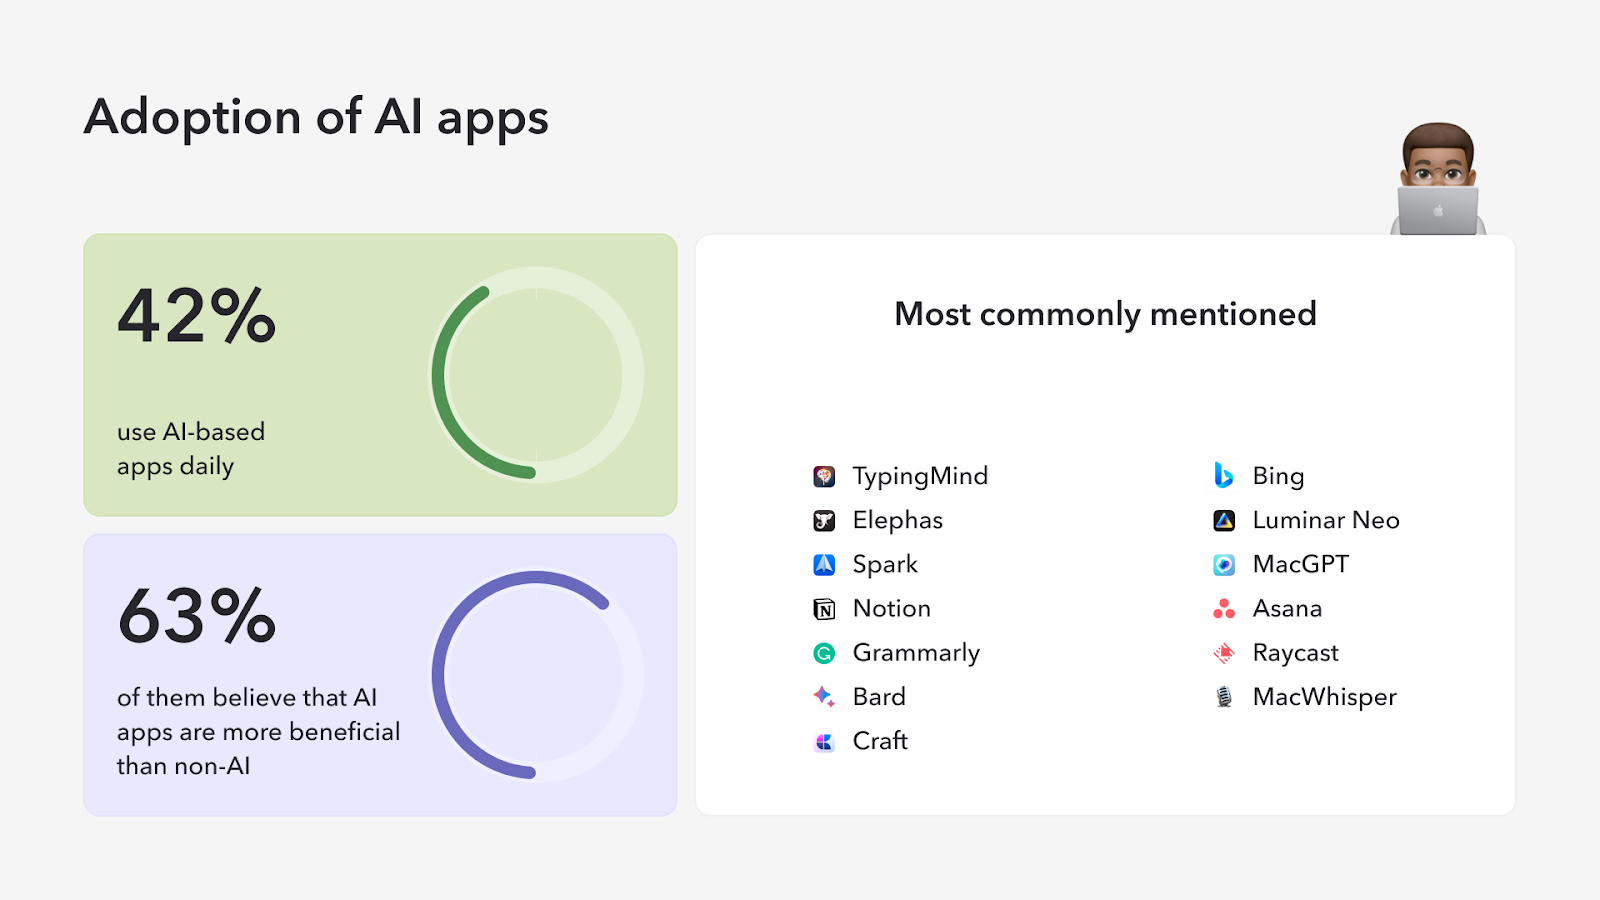Screen dimensions: 1600x900
Task: Click the "use AI-based apps daily" text
Action: [x=191, y=449]
